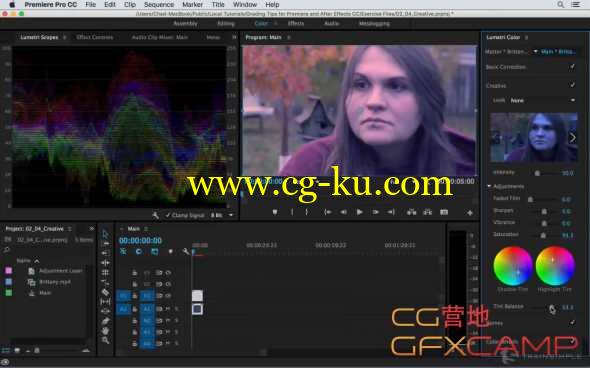Switch to the Effects workspace

[296, 23]
